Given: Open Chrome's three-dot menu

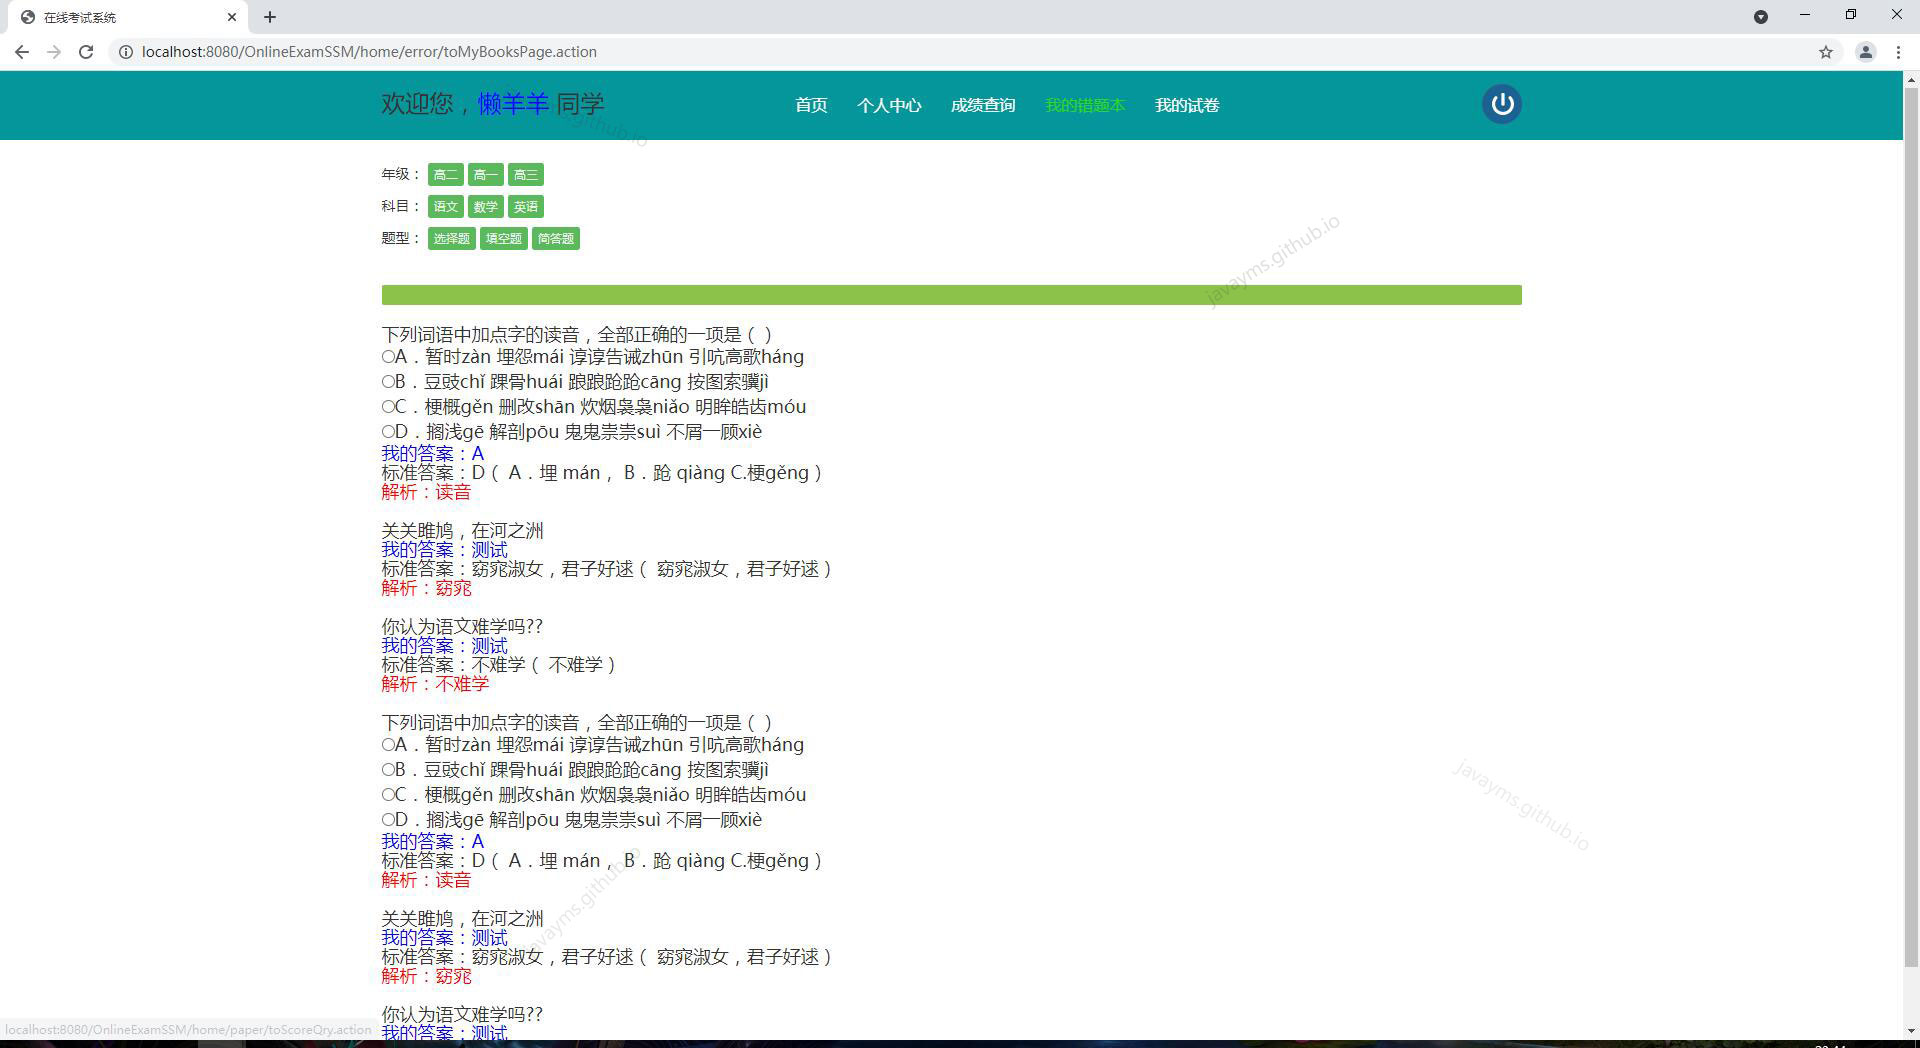Looking at the screenshot, I should click(1898, 52).
